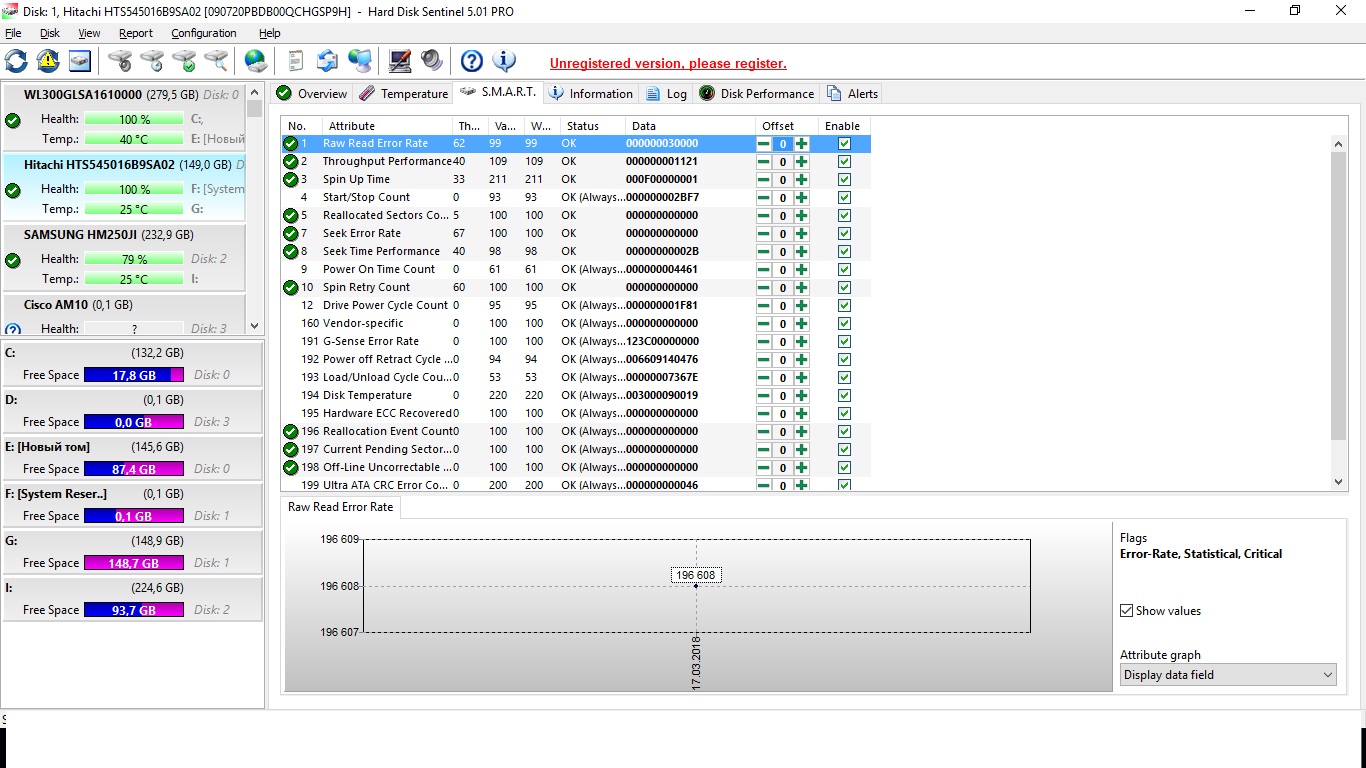Click the speaker sound toolbar icon

click(x=432, y=61)
